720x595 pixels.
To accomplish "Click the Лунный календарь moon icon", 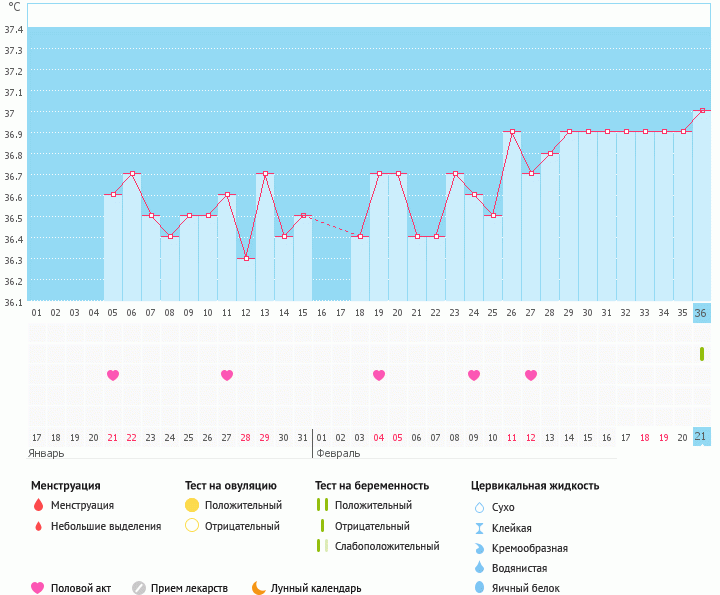I will [259, 588].
